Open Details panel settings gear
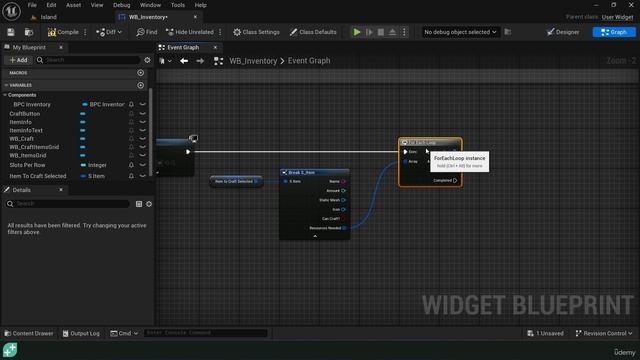 (149, 204)
